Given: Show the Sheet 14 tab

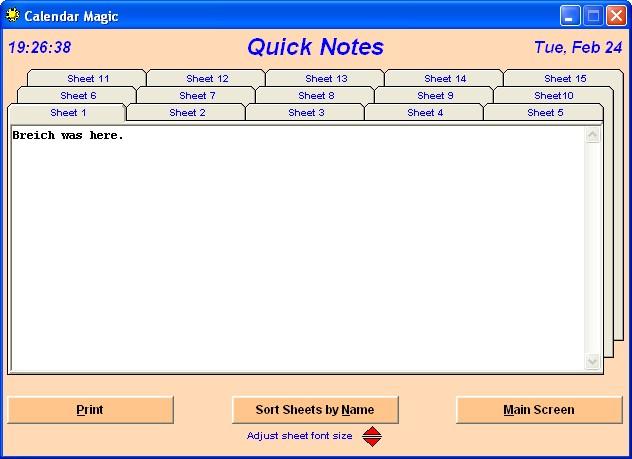Looking at the screenshot, I should pos(445,79).
